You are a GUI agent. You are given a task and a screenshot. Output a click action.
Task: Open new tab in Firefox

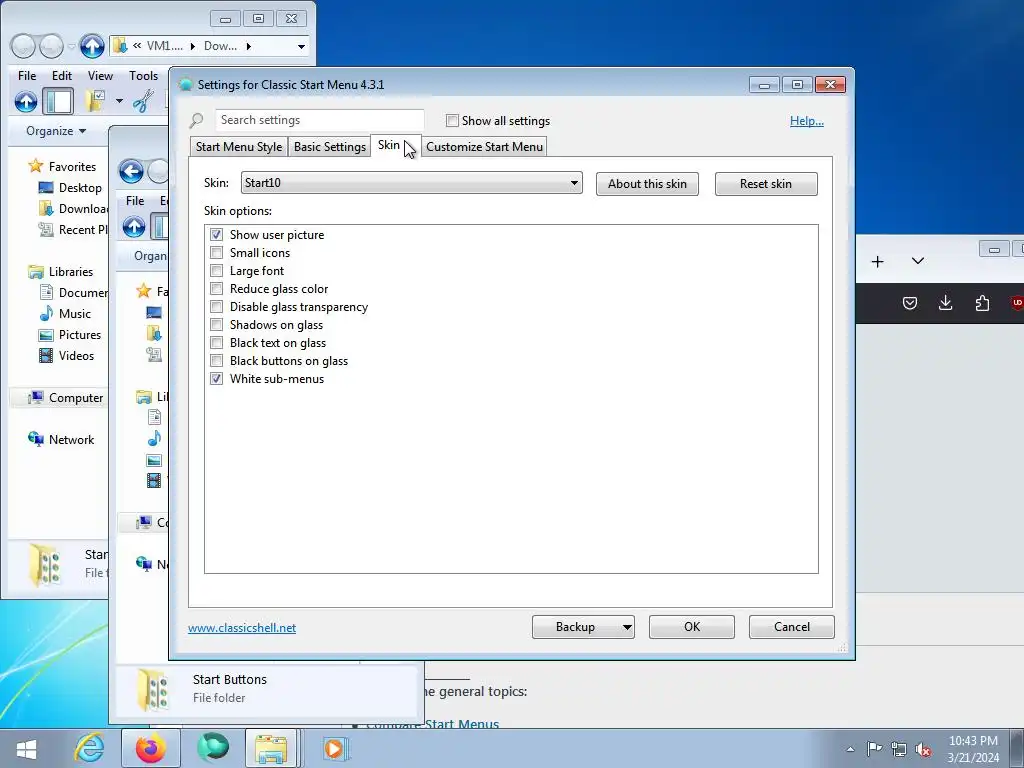[878, 262]
